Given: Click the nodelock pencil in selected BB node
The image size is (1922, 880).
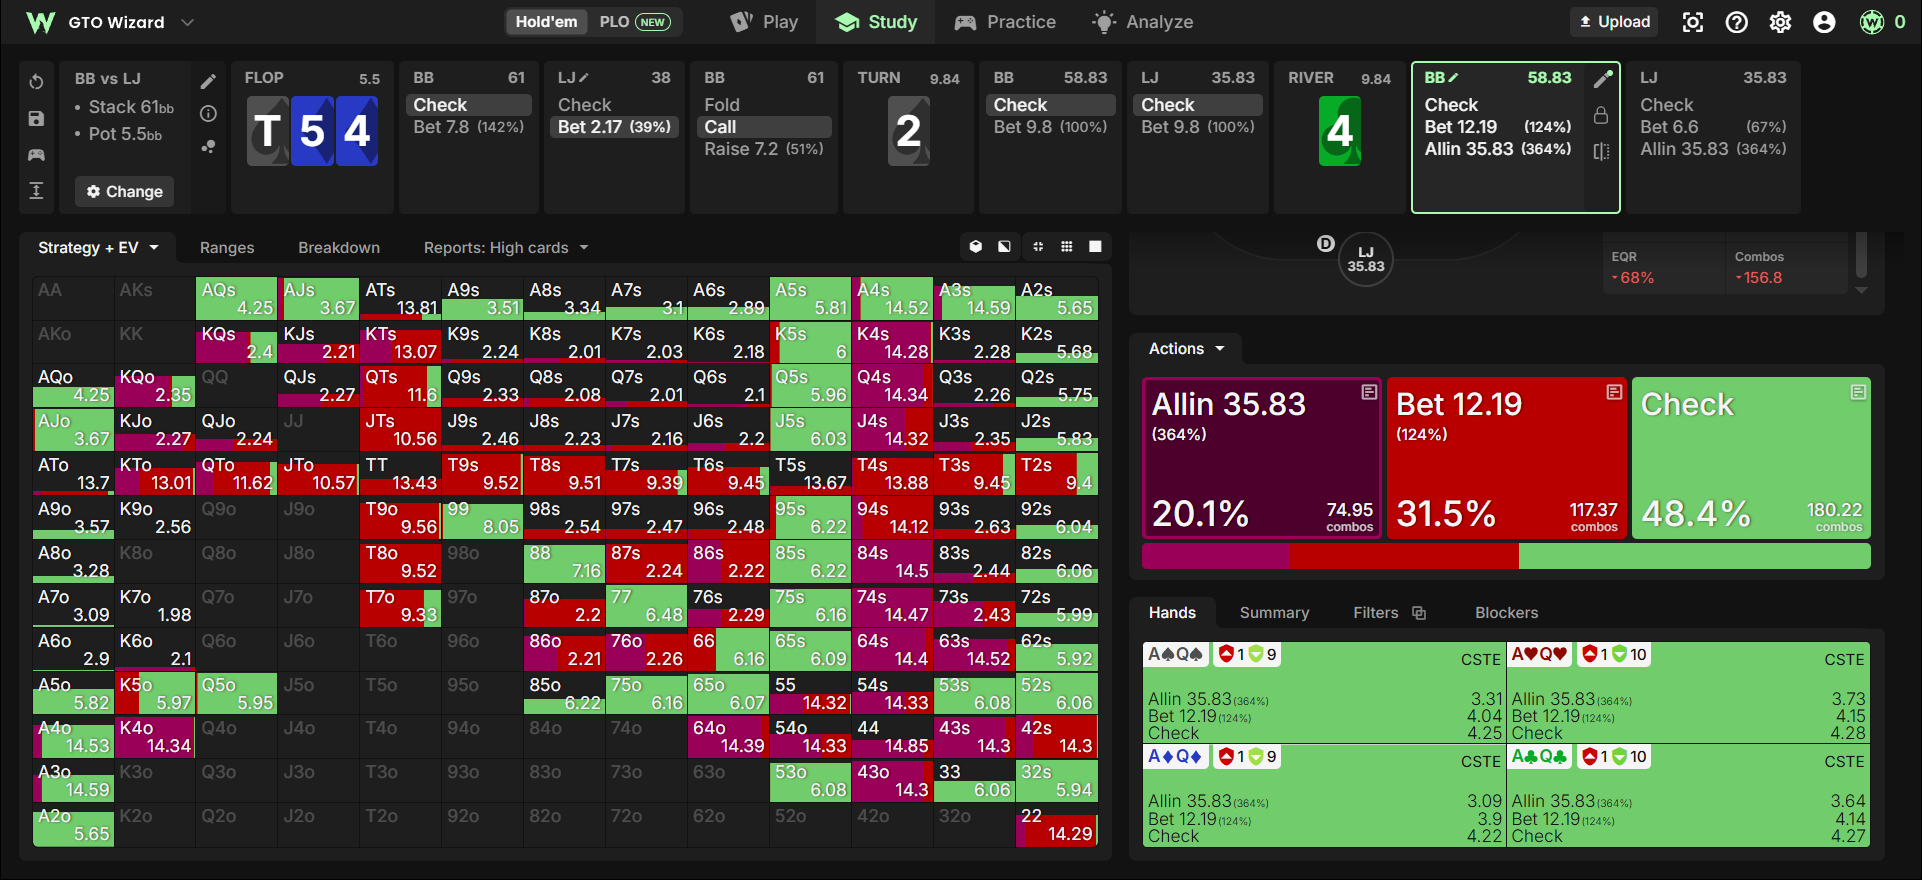Looking at the screenshot, I should 1602,79.
